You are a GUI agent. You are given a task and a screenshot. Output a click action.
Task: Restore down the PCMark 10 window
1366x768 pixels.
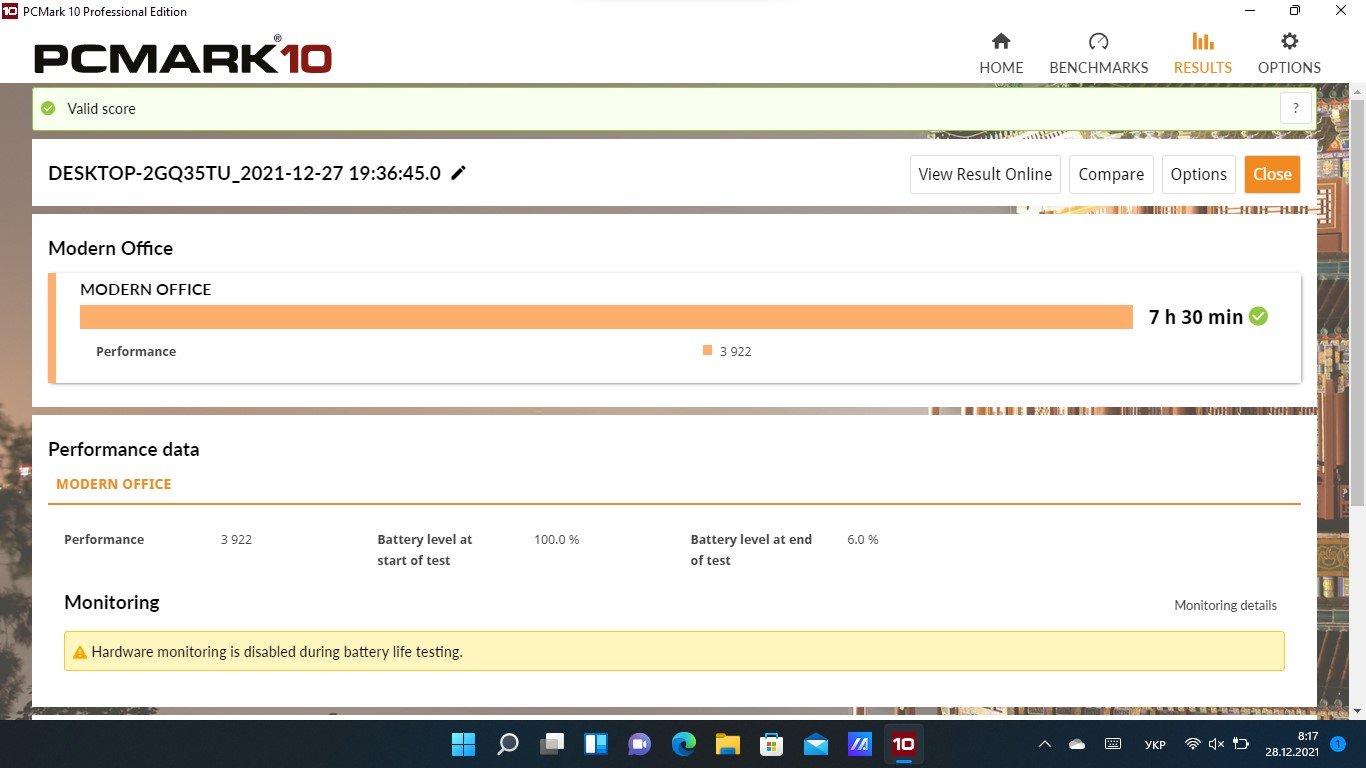click(x=1295, y=11)
